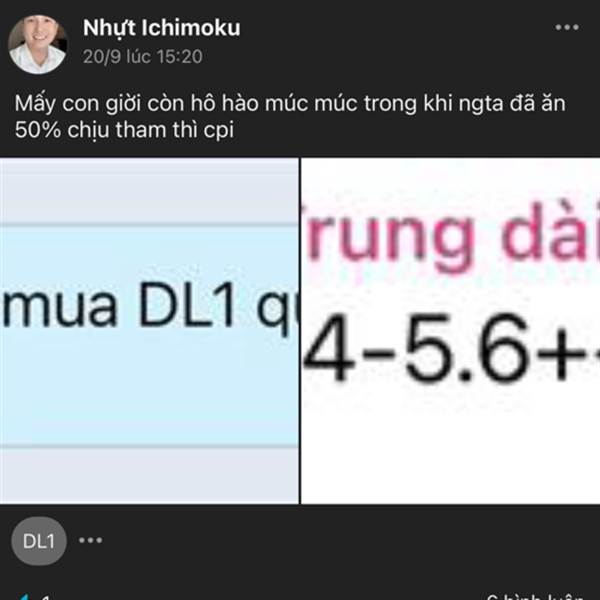Tap the pink rung dài text
600x600 pixels.
click(x=448, y=237)
